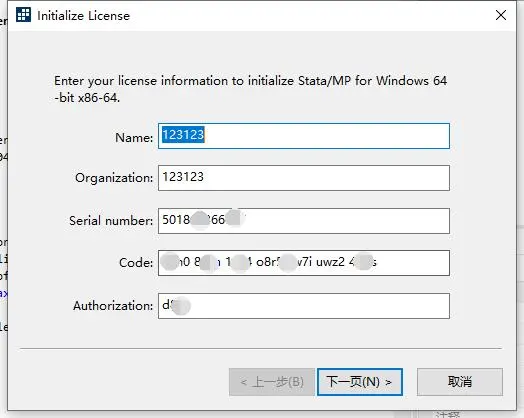Focus the Name input field
Viewport: 524px width, 418px height.
click(304, 136)
